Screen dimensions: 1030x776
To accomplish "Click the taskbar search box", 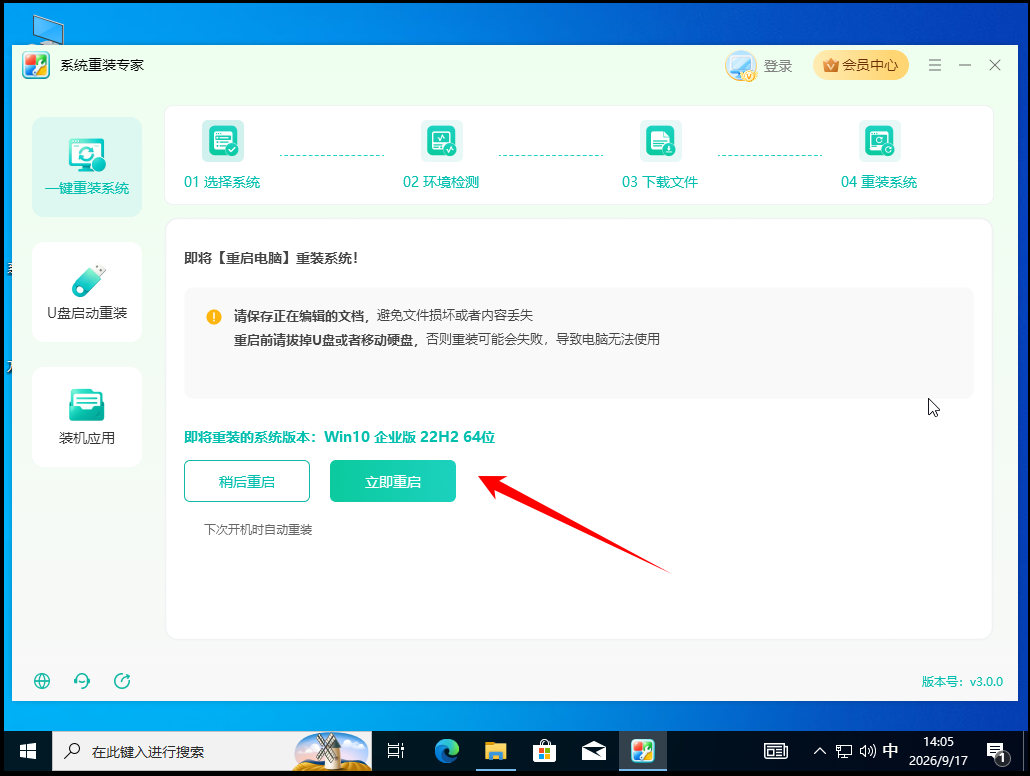I will [212, 751].
